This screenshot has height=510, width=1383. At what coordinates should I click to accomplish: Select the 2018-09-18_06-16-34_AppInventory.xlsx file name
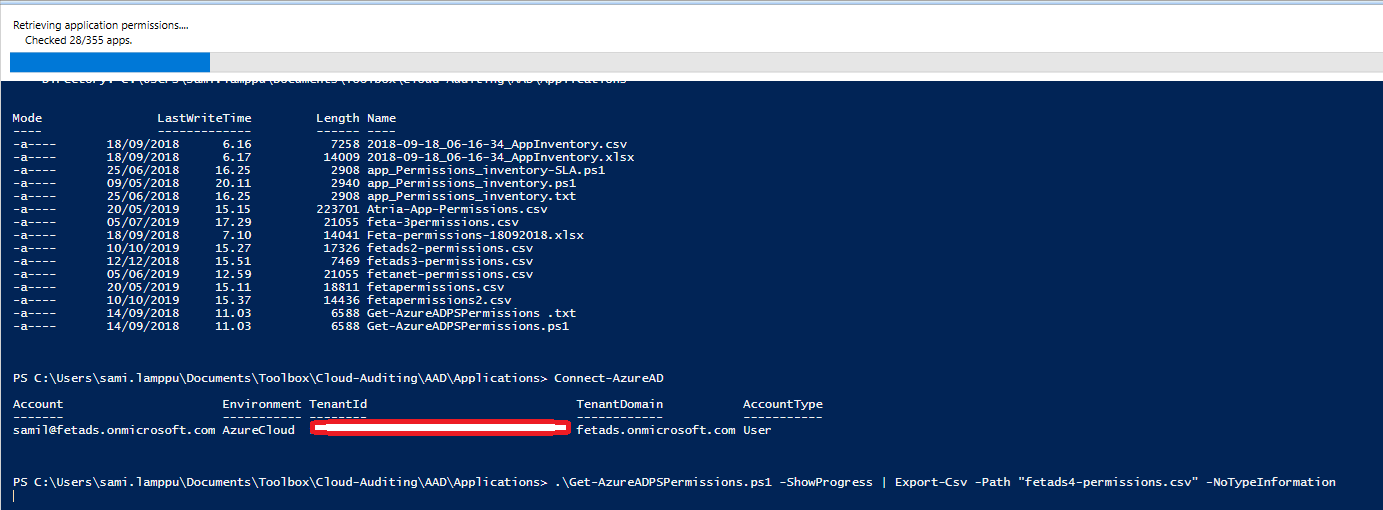(x=500, y=158)
